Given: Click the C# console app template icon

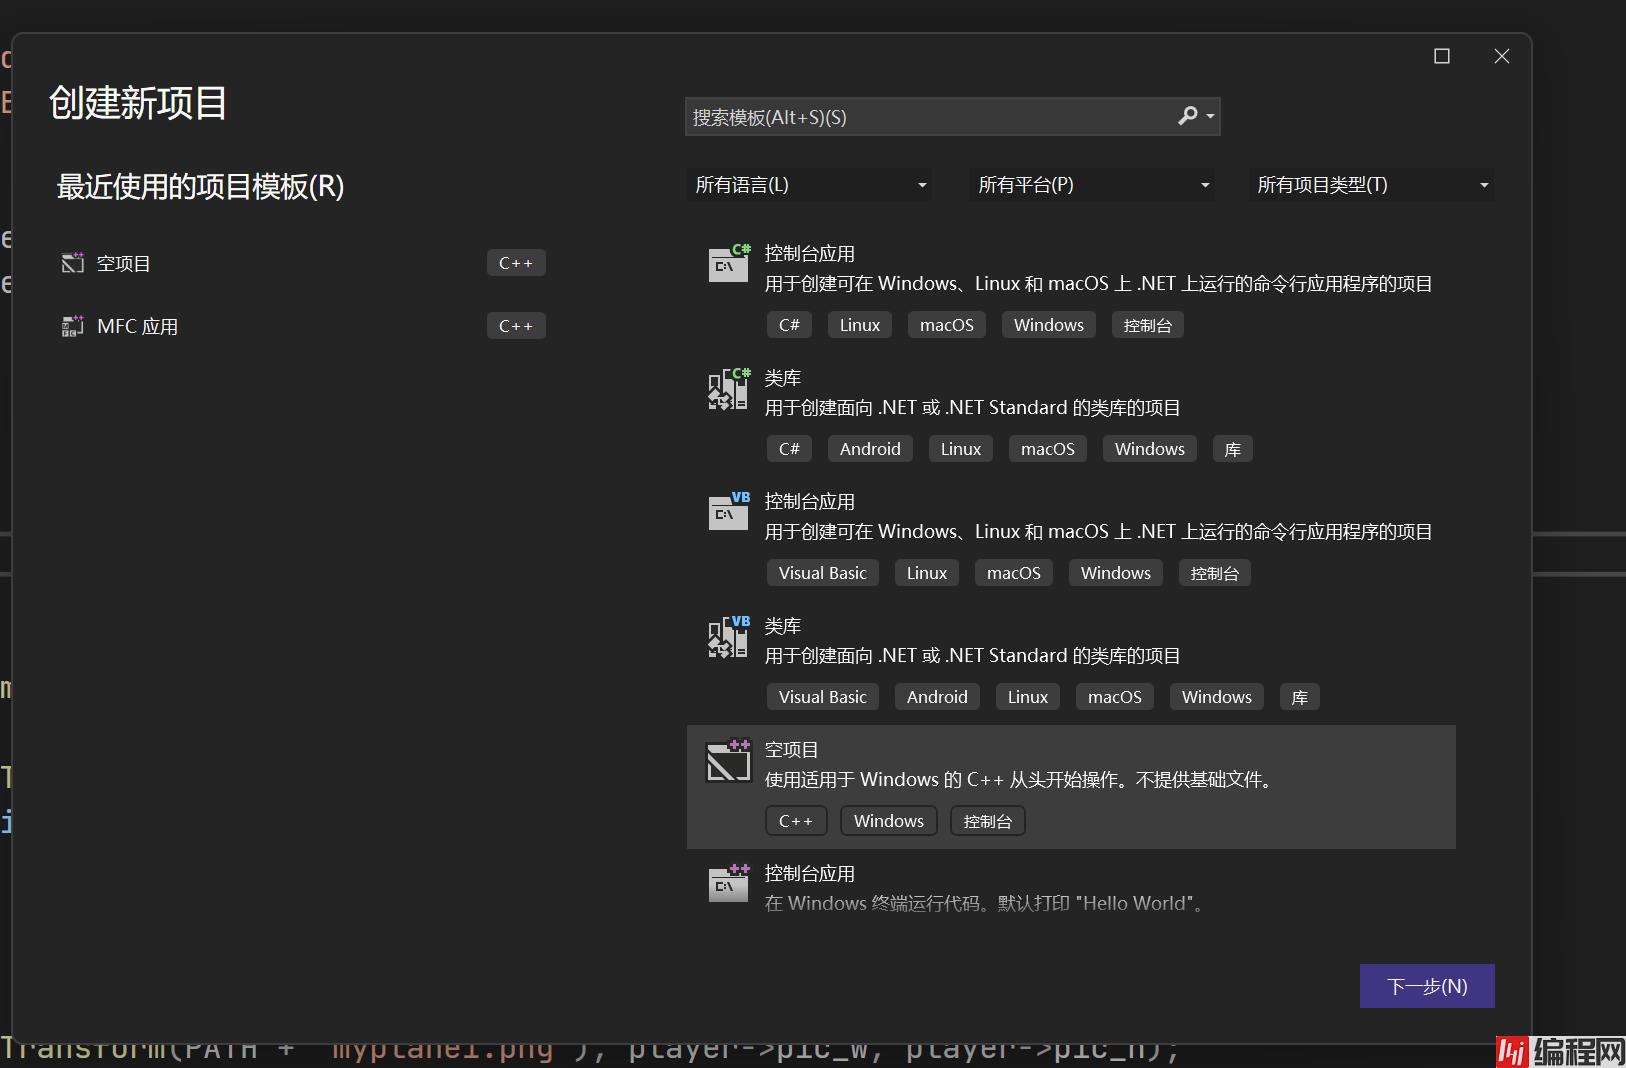Looking at the screenshot, I should (728, 264).
